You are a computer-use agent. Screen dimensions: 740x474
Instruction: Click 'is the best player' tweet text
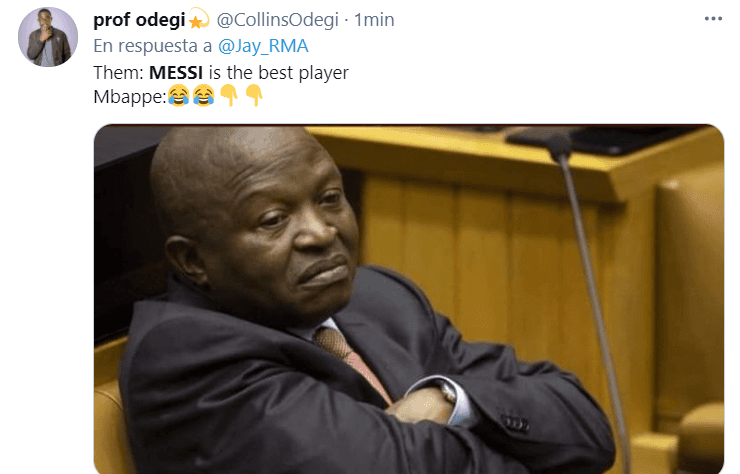tap(278, 73)
